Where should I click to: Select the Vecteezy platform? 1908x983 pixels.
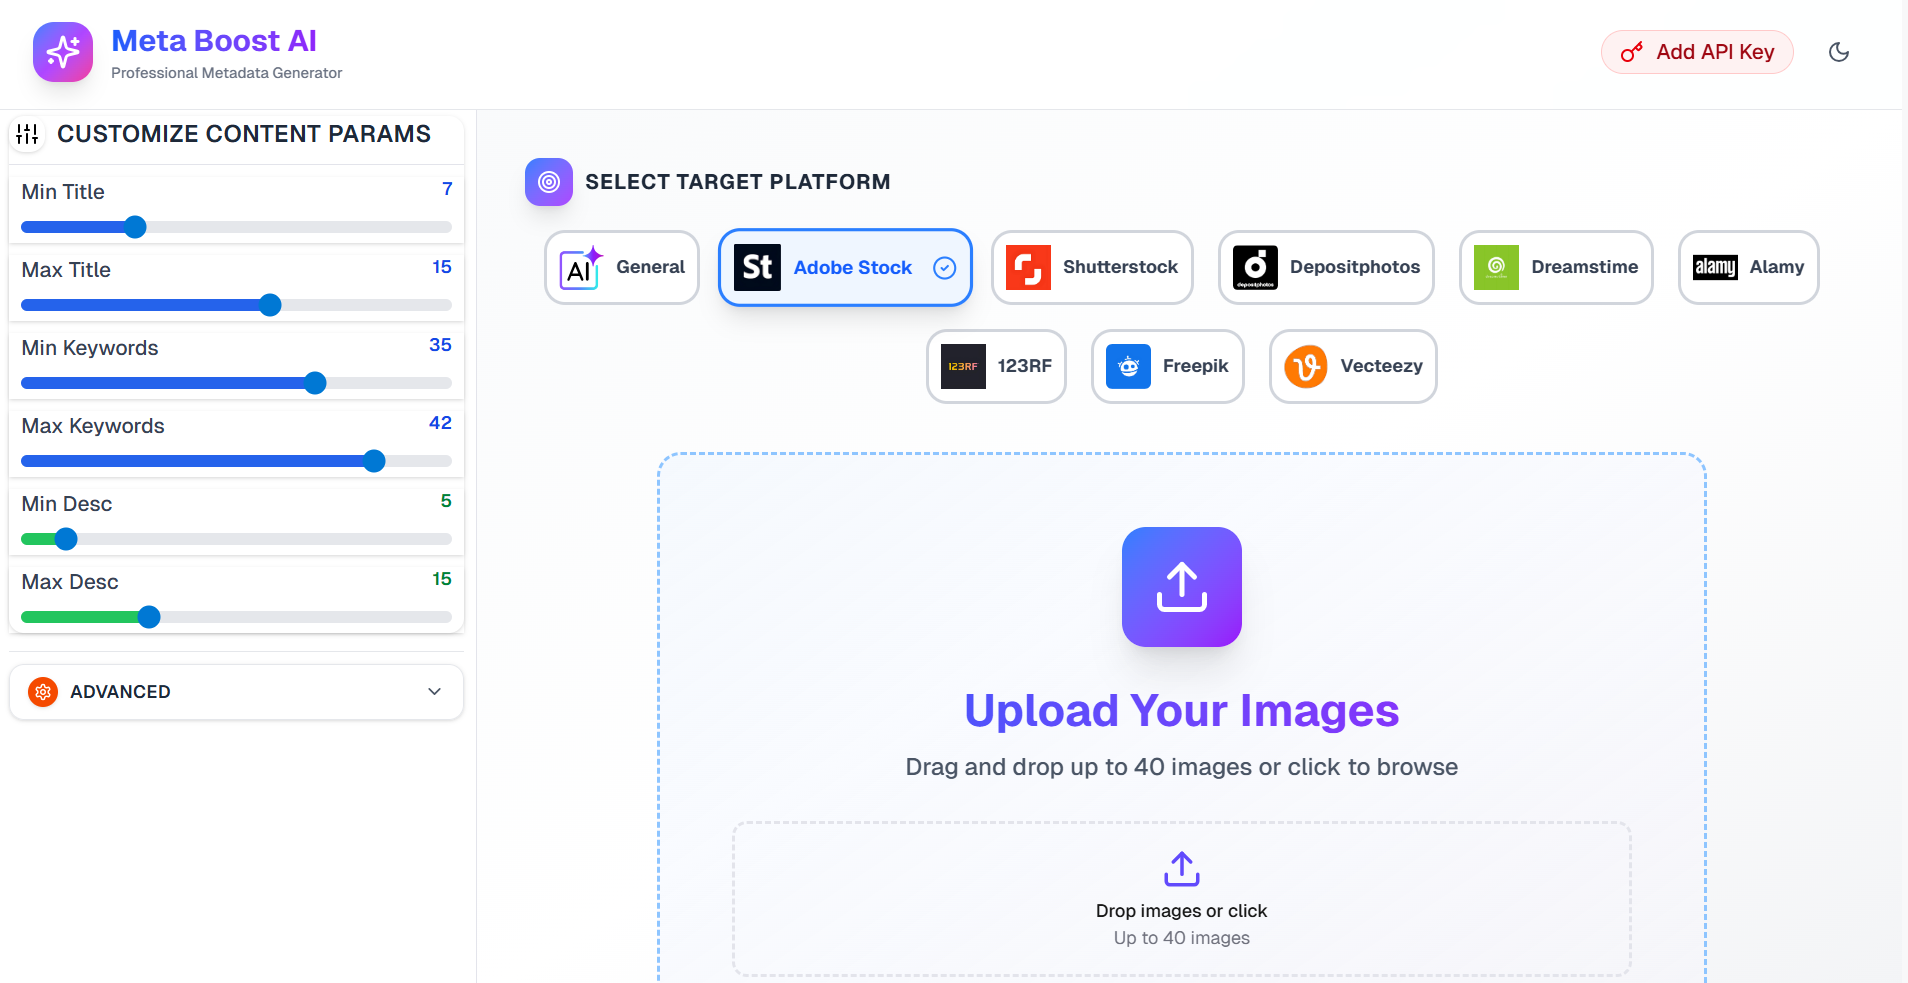click(x=1353, y=366)
